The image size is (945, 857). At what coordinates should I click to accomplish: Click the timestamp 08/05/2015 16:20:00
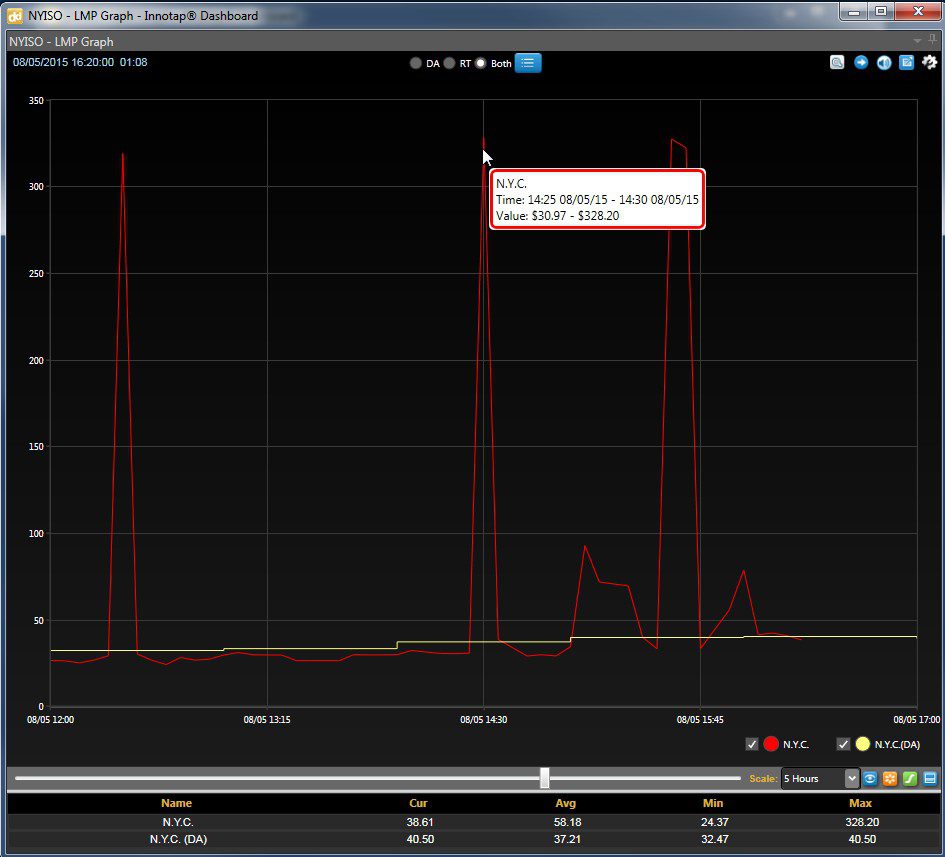pyautogui.click(x=63, y=62)
